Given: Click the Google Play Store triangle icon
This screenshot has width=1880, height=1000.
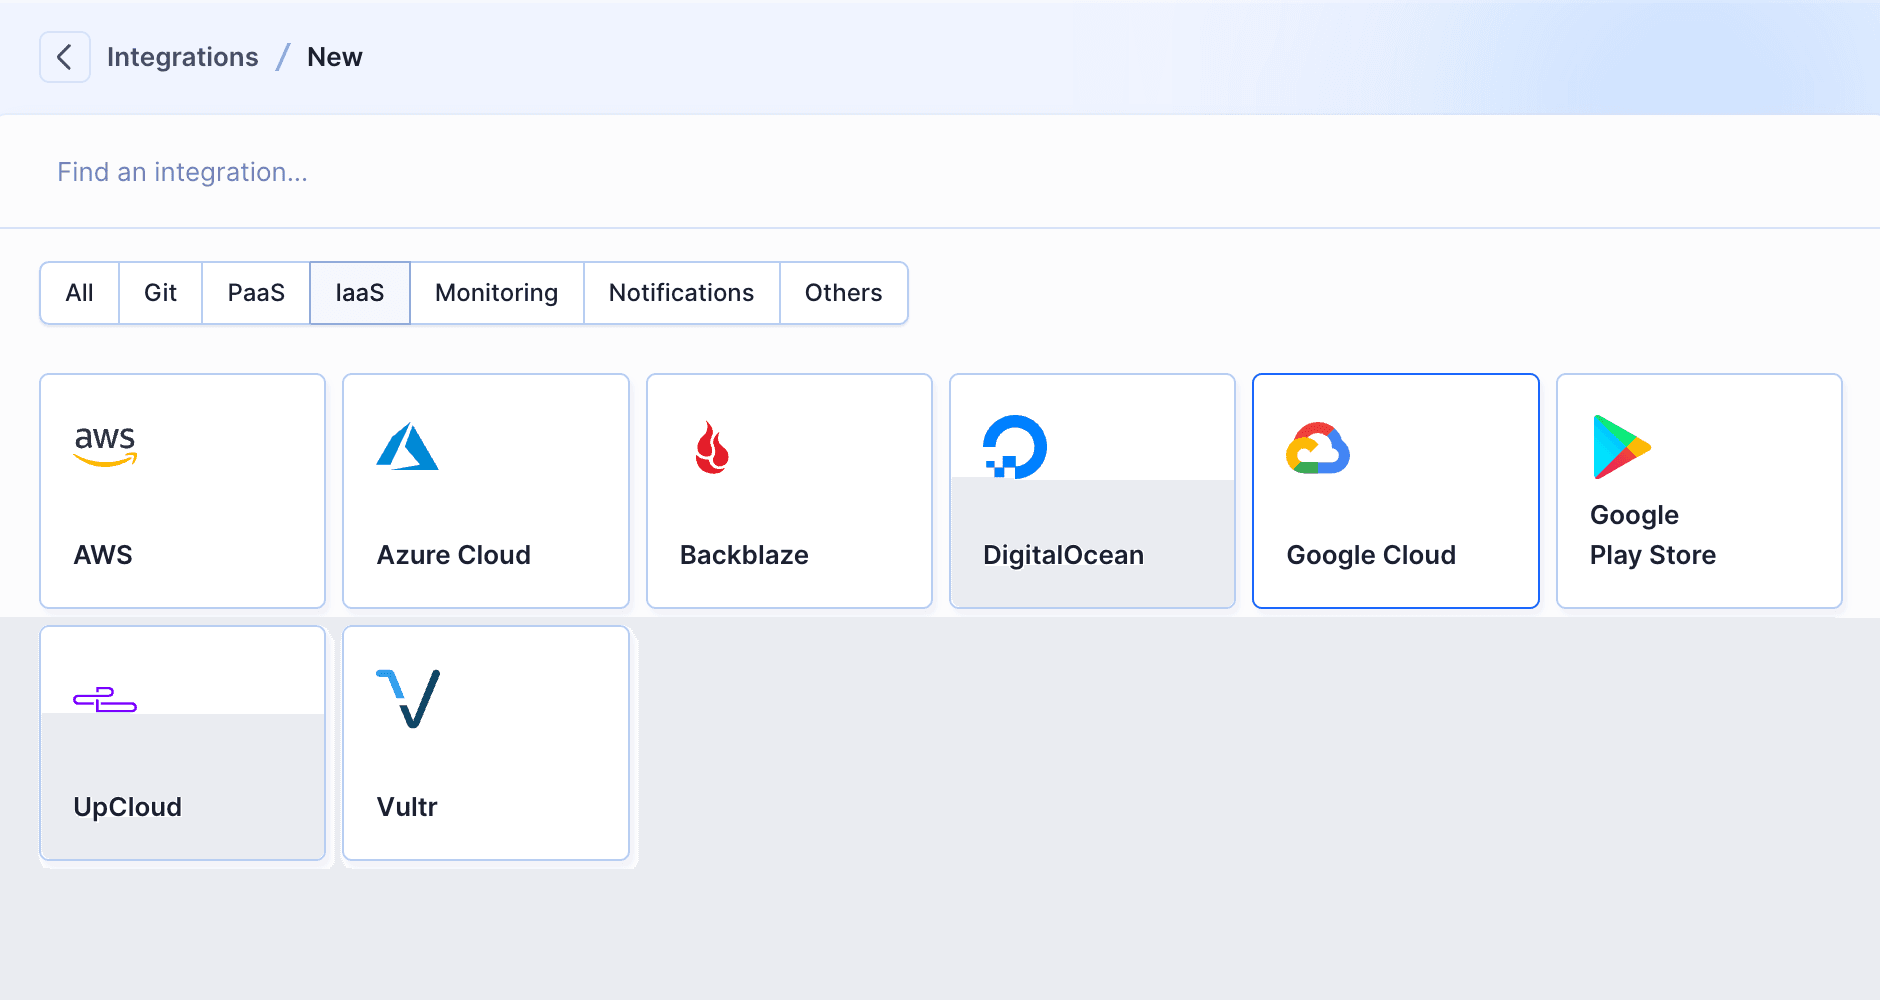Looking at the screenshot, I should pyautogui.click(x=1621, y=447).
